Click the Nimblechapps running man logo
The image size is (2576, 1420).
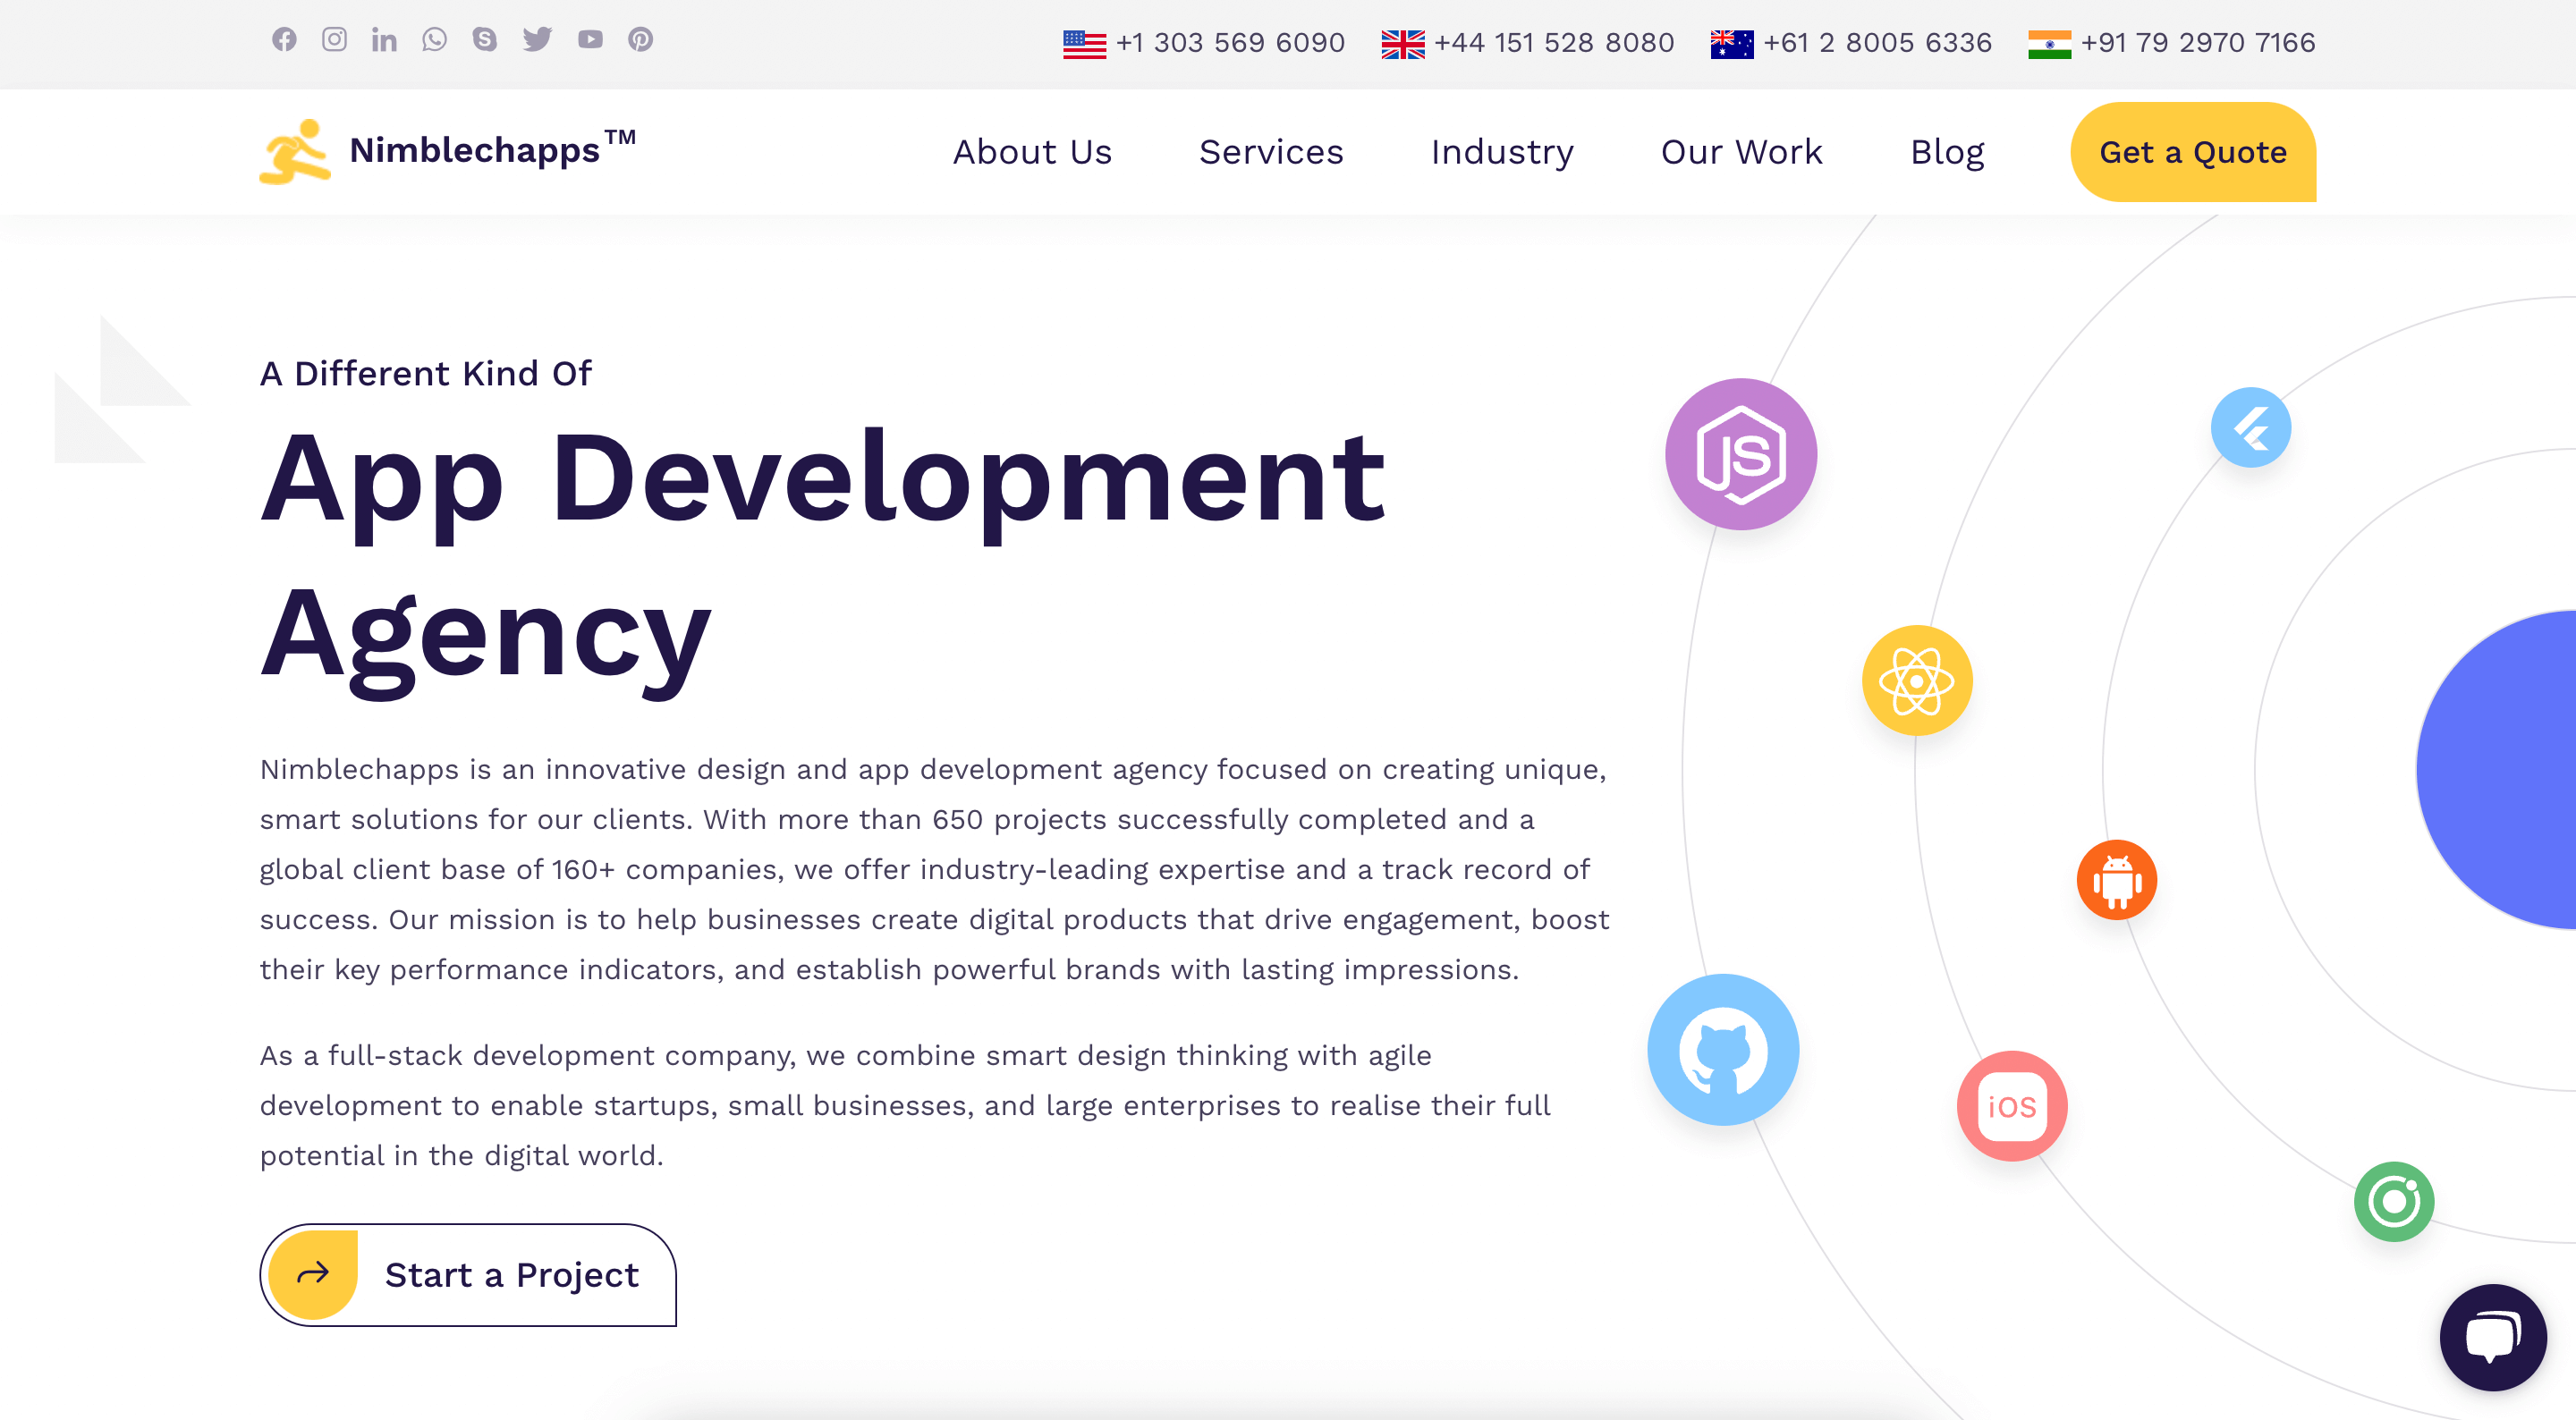[x=295, y=152]
